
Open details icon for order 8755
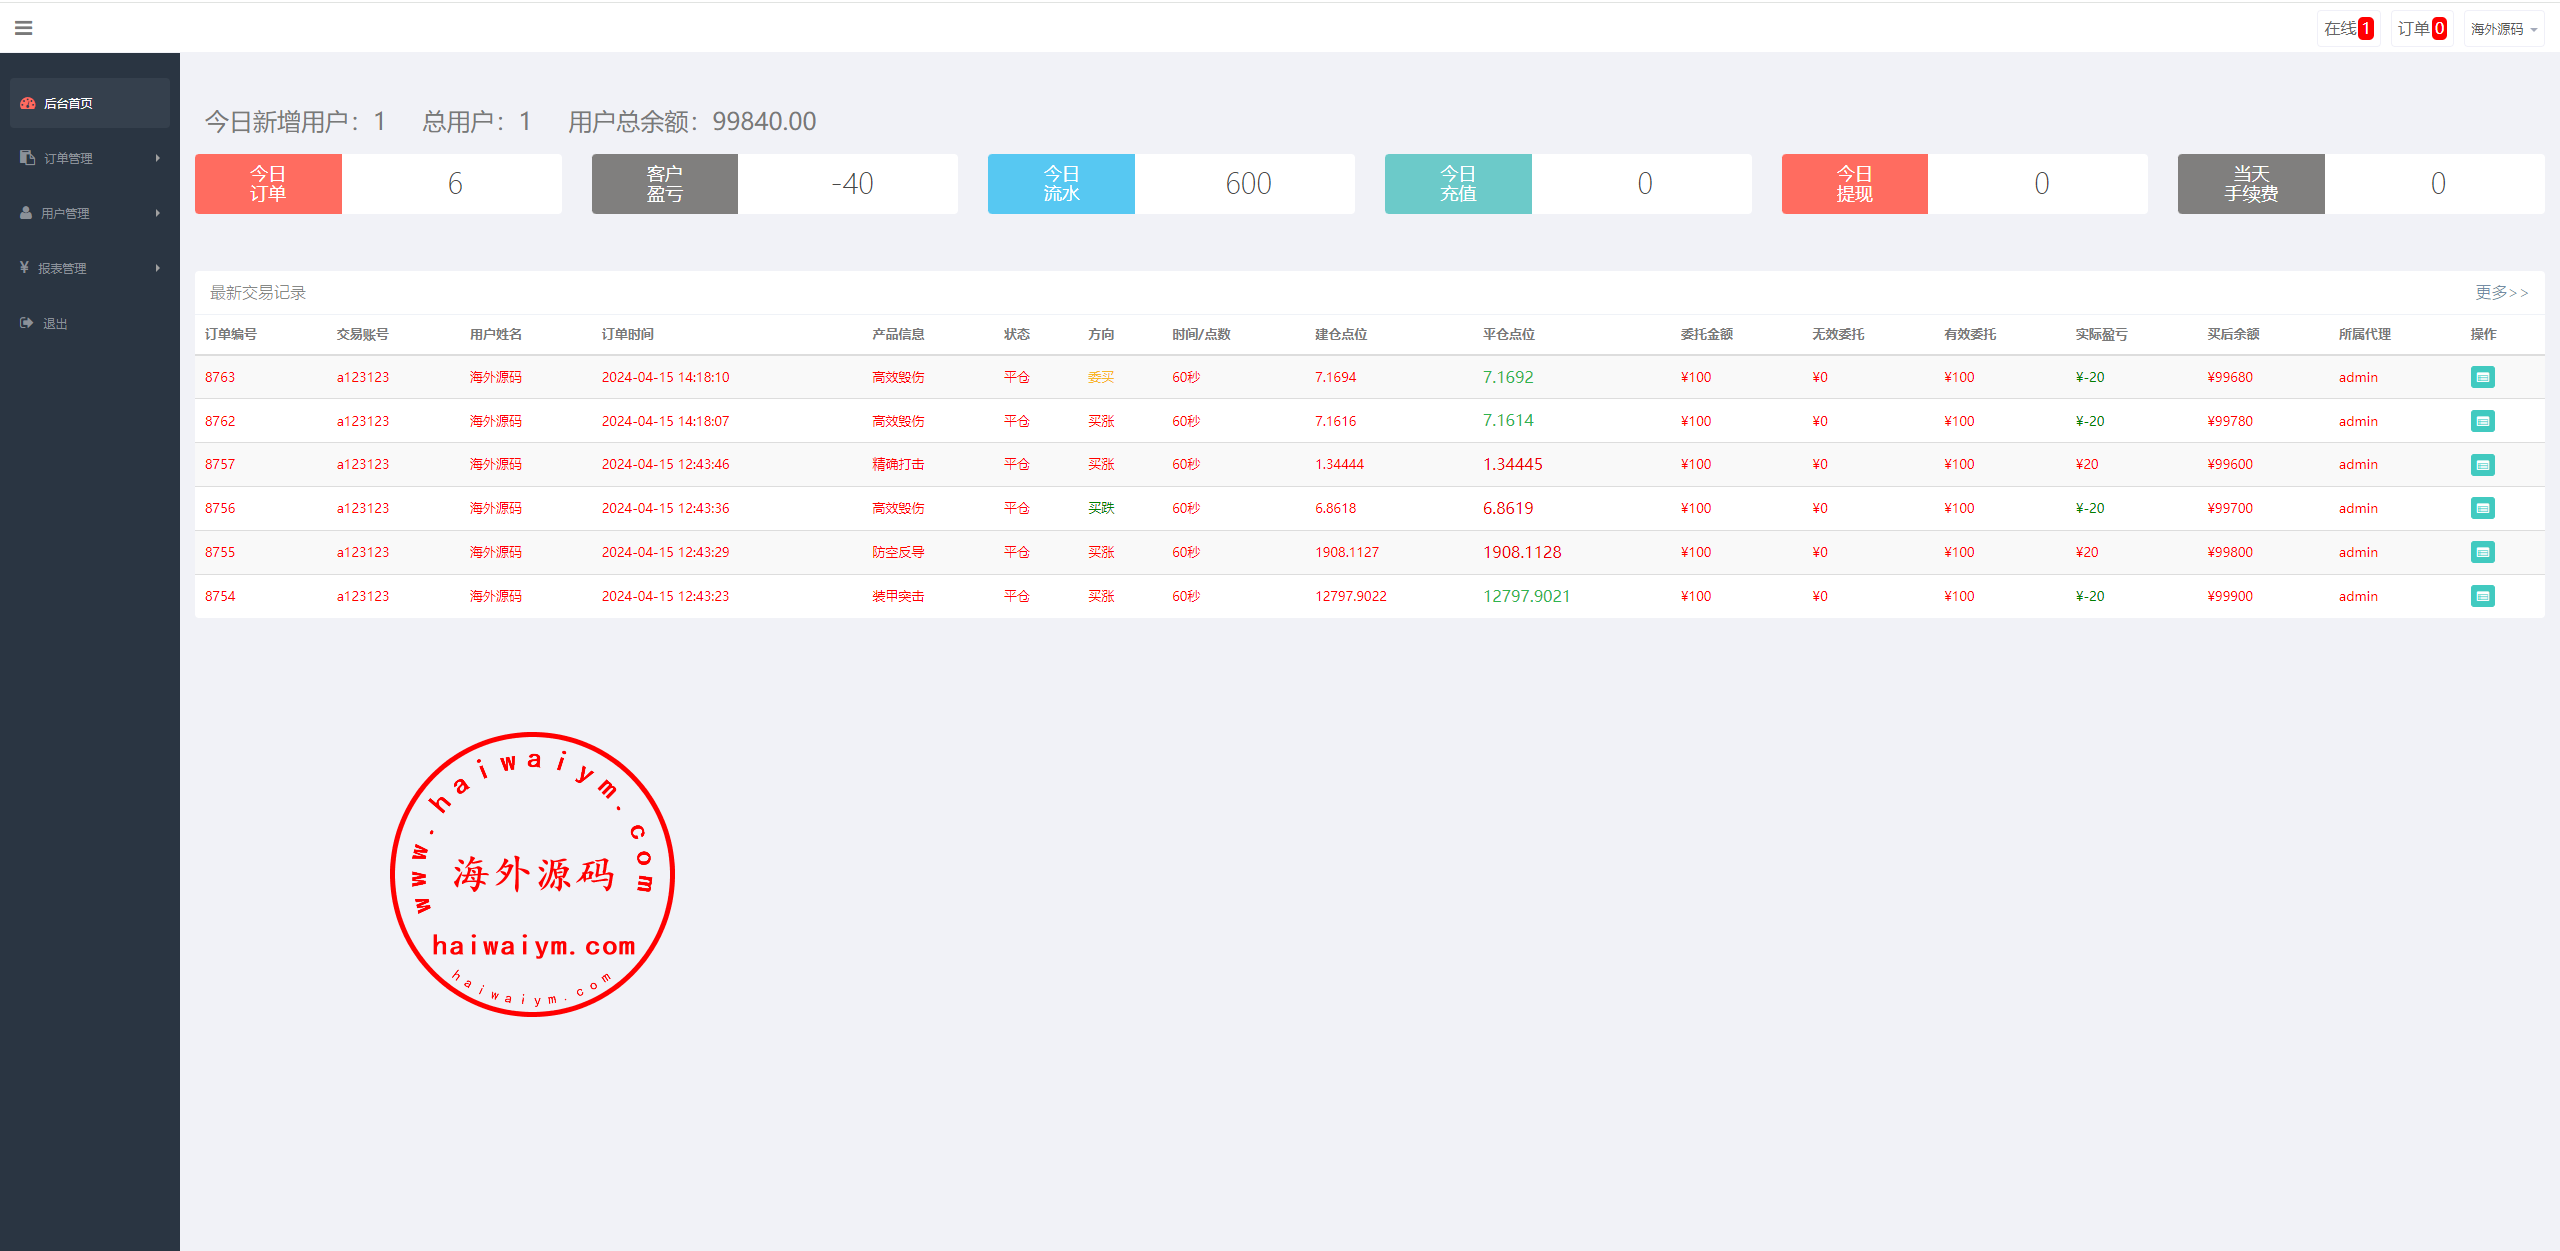point(2482,552)
